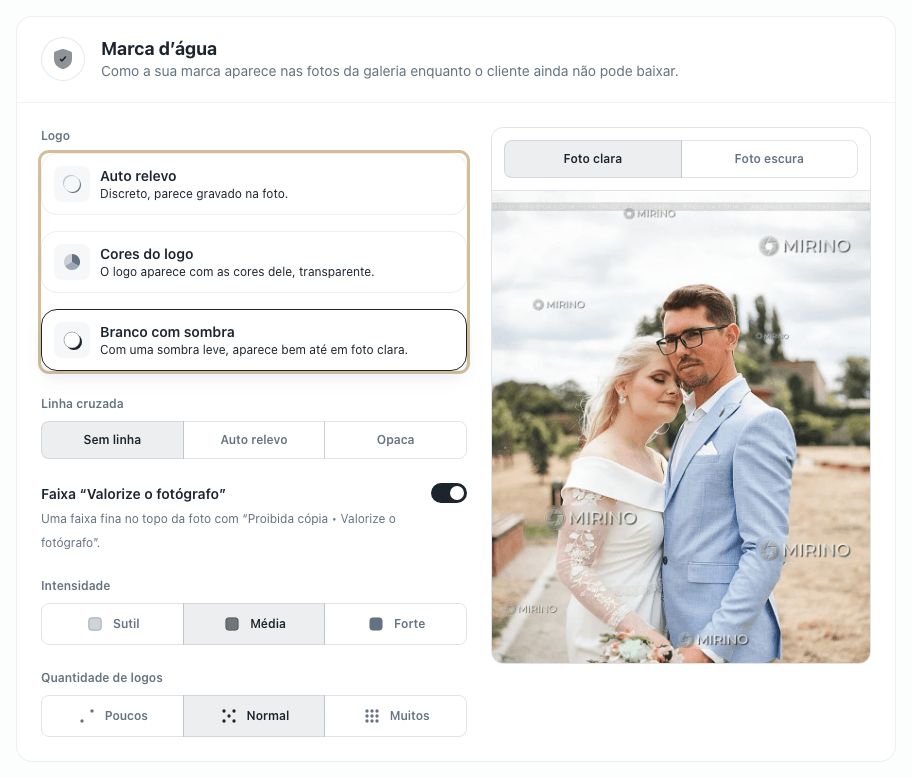This screenshot has height=777, width=912.
Task: Click the Faixa "Valorize o fotógrafo" label
Action: coord(133,494)
